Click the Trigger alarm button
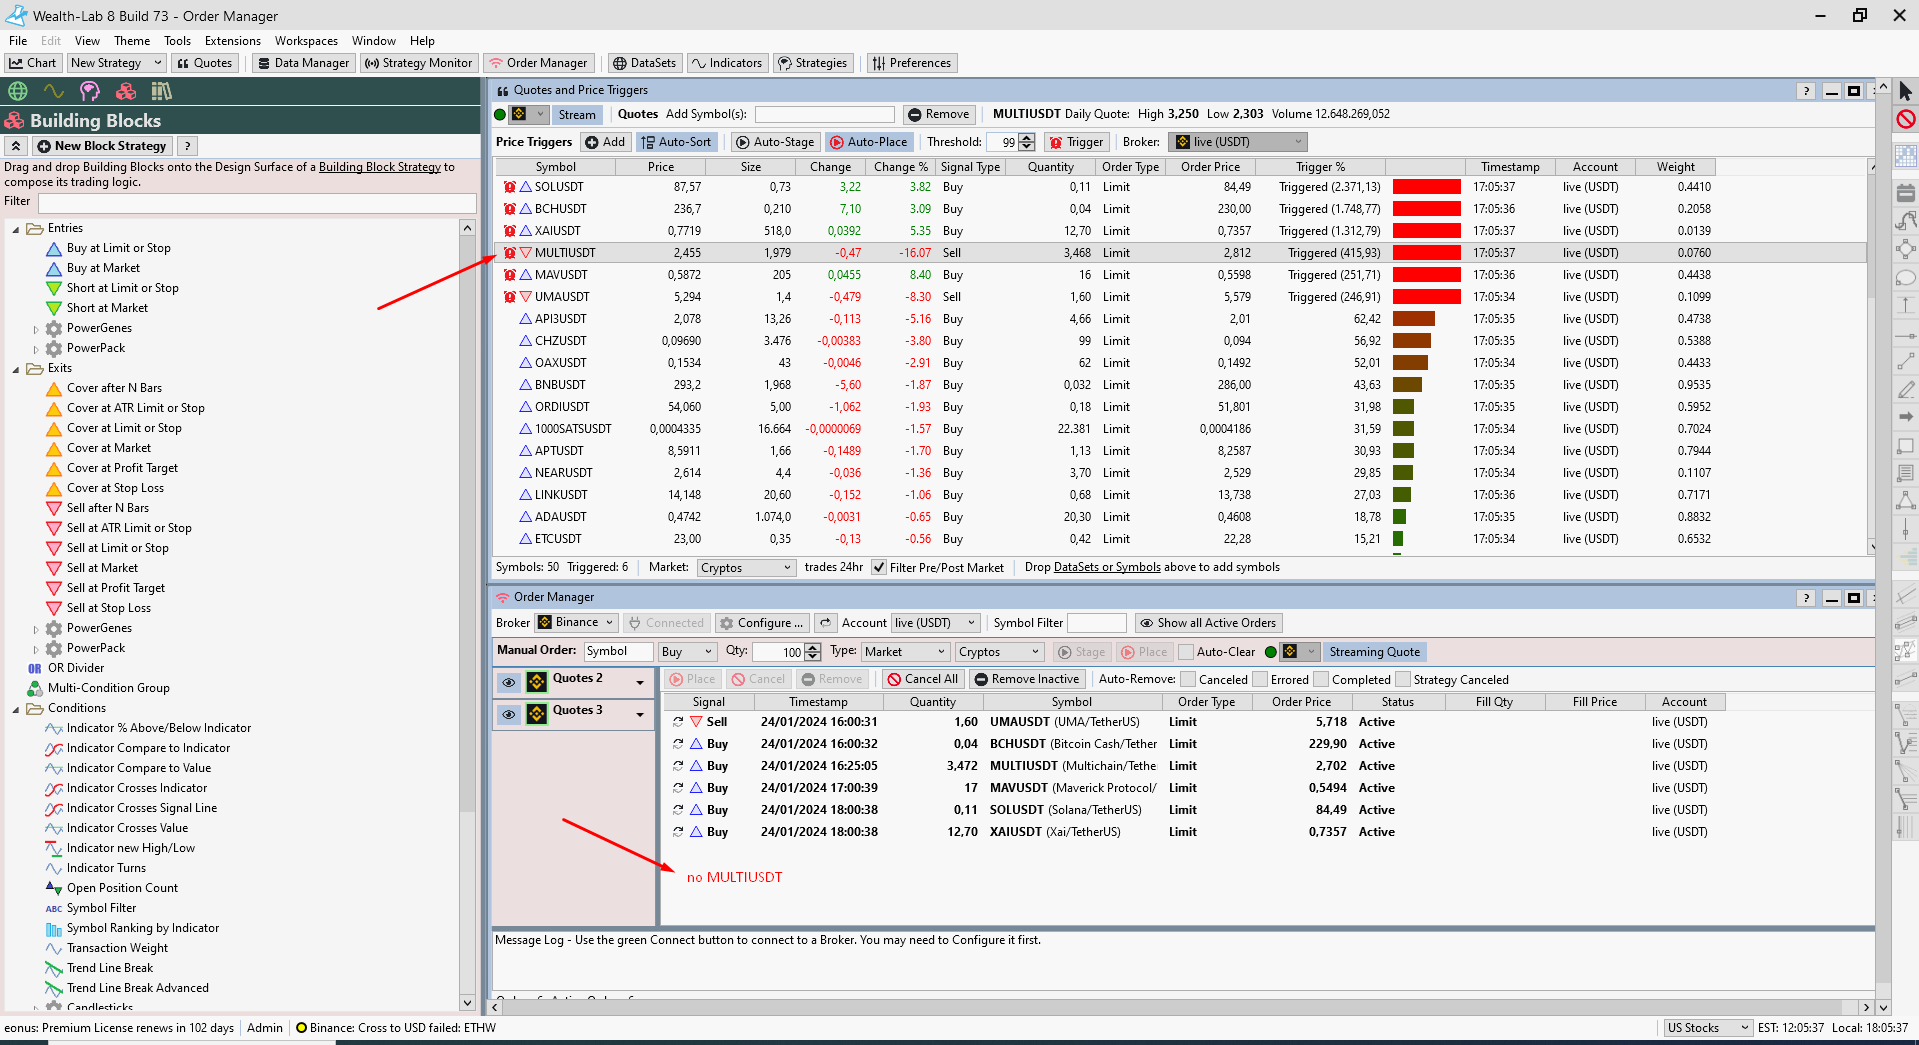 click(1076, 142)
